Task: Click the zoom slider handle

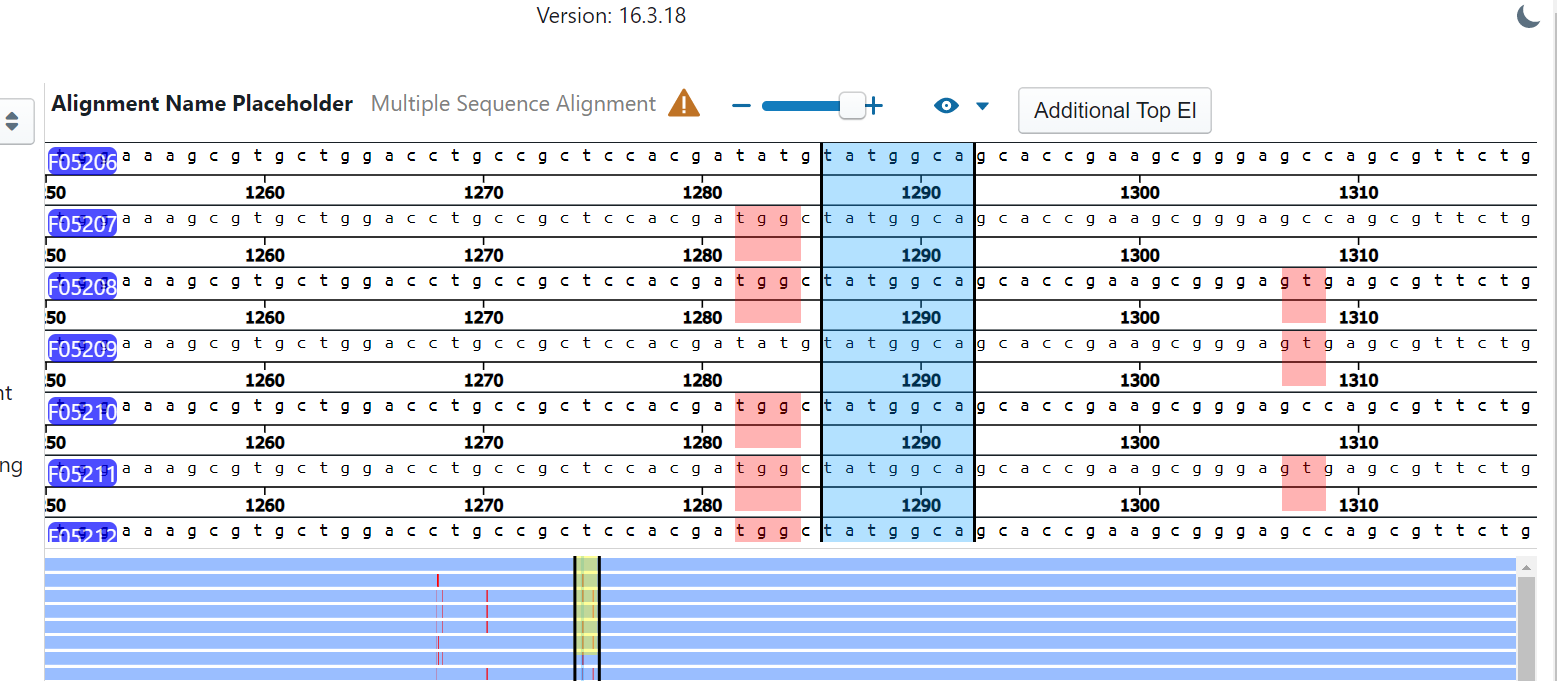Action: (x=852, y=105)
